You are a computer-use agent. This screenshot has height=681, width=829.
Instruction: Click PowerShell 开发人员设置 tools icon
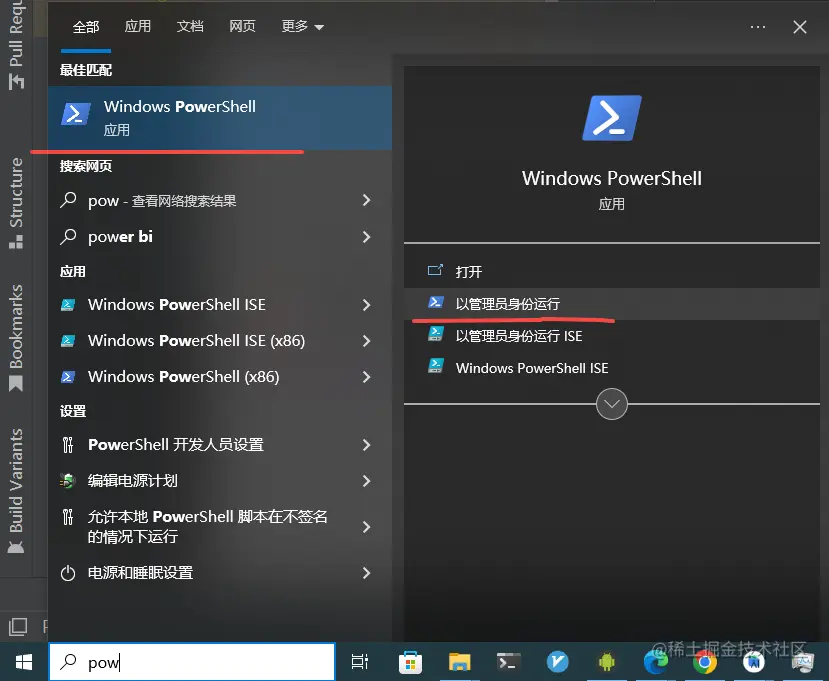[x=68, y=445]
